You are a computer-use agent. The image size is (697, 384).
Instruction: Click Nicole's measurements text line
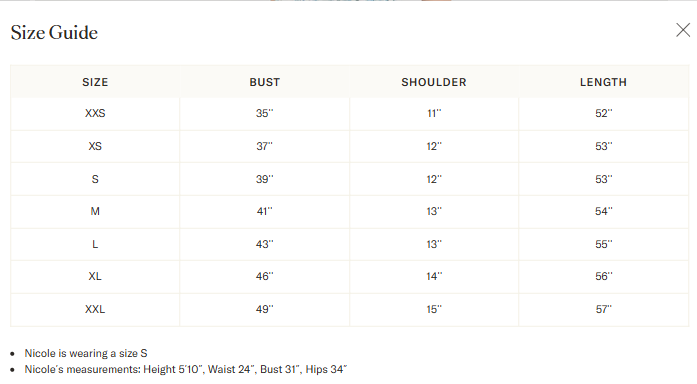tap(186, 369)
